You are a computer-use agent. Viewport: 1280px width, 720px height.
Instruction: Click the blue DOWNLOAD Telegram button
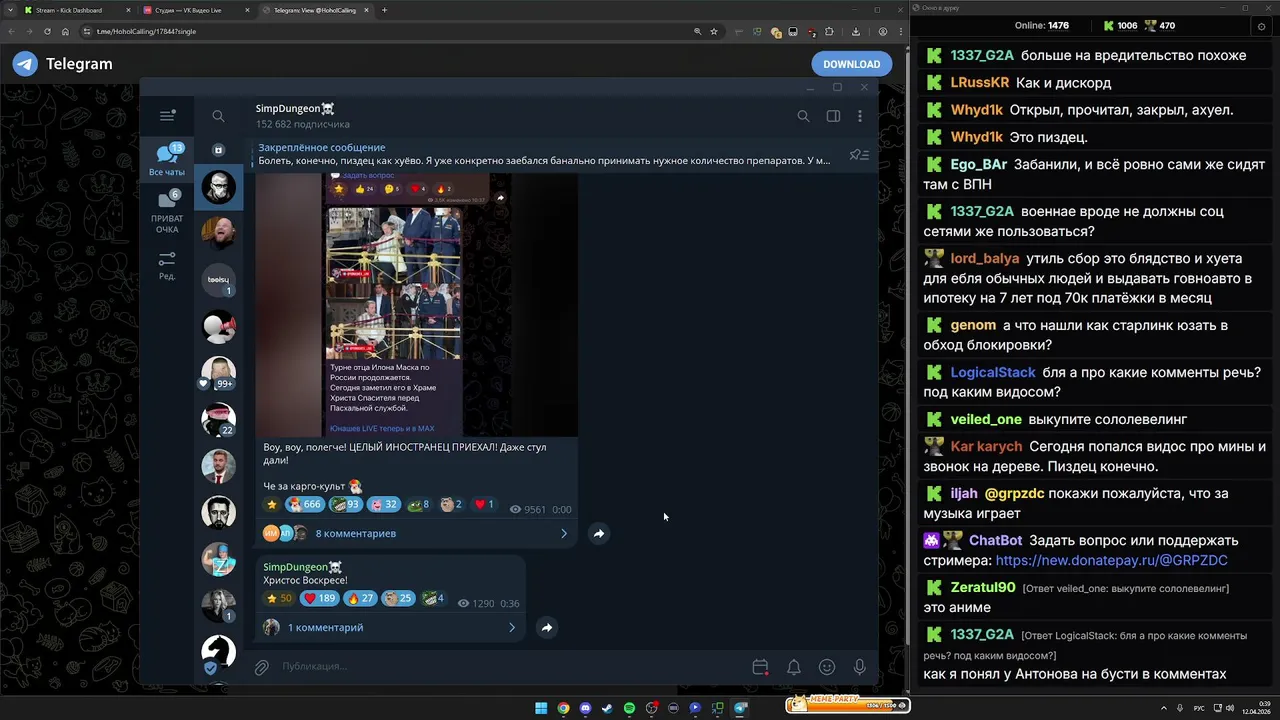pos(851,64)
